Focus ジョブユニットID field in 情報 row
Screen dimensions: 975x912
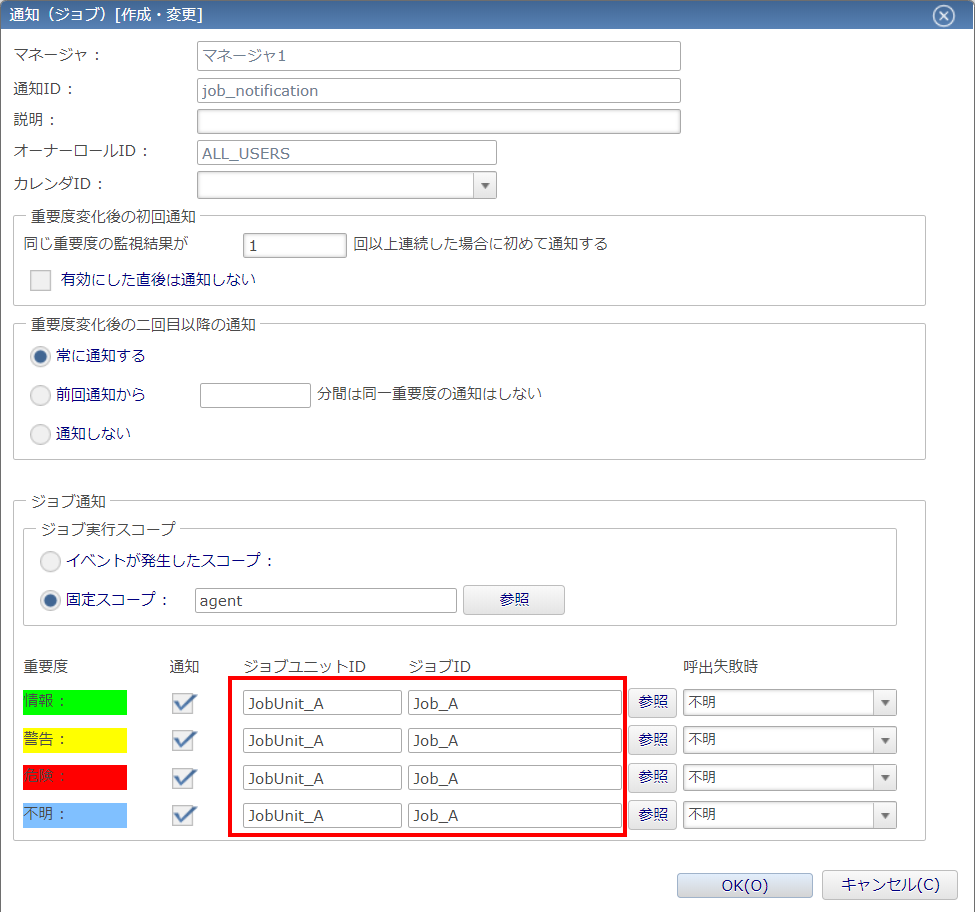pyautogui.click(x=322, y=703)
